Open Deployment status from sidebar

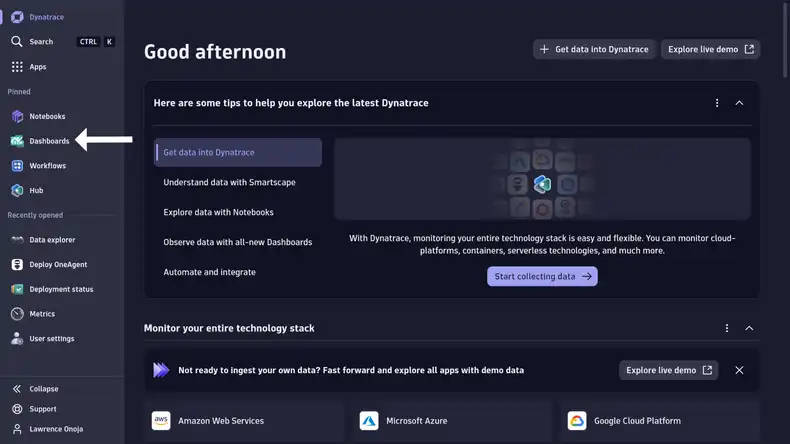pos(62,289)
